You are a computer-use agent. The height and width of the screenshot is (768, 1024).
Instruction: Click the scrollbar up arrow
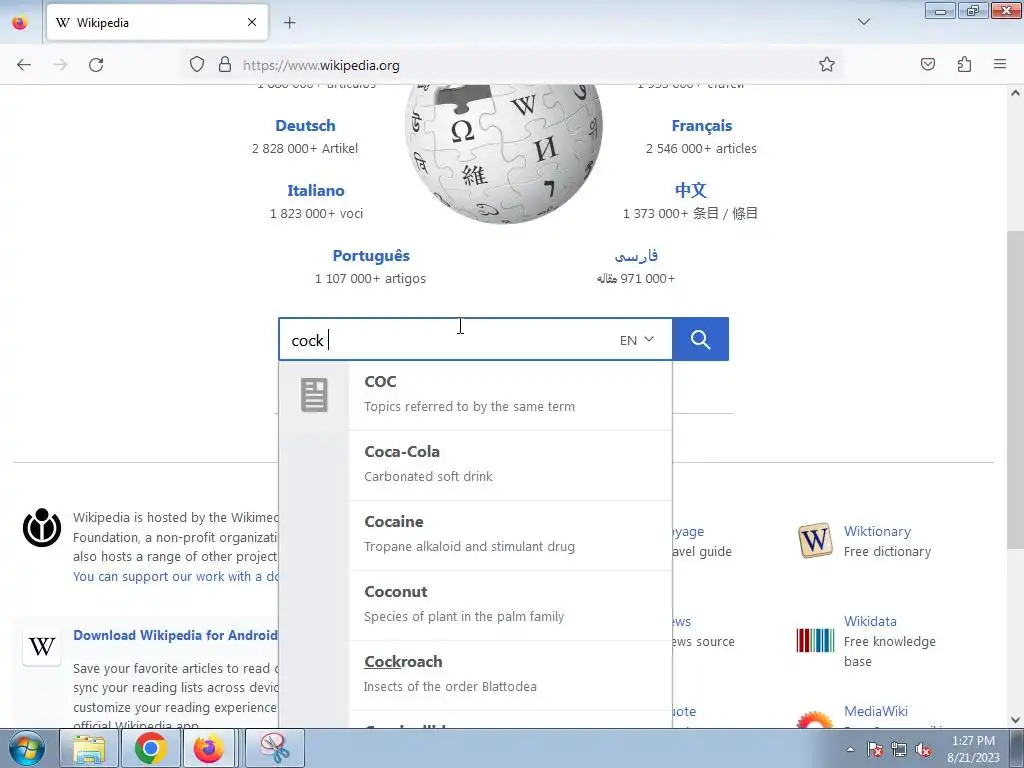(1015, 93)
